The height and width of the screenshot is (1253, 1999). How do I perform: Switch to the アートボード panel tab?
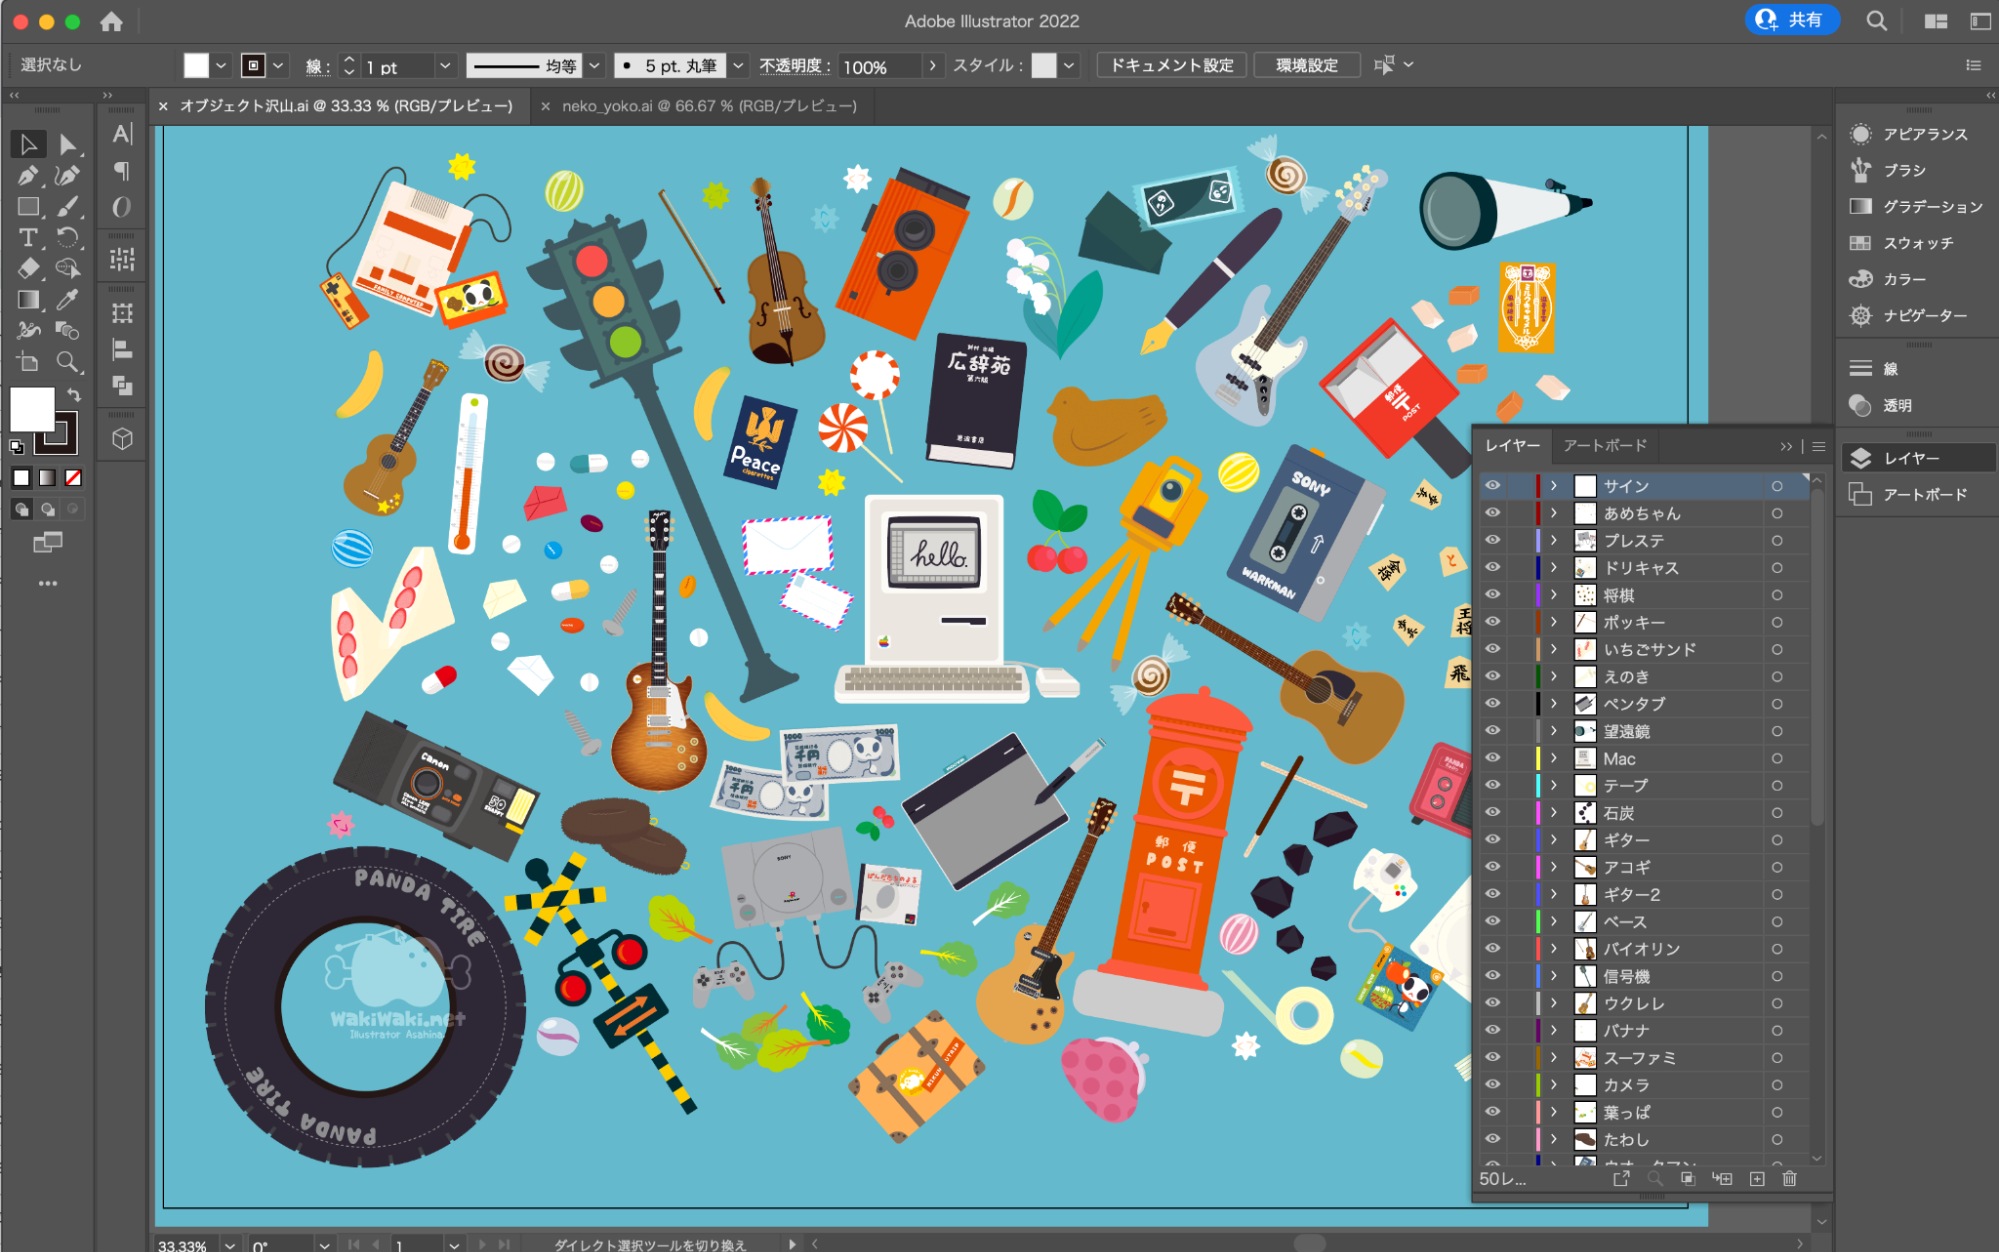[1604, 446]
